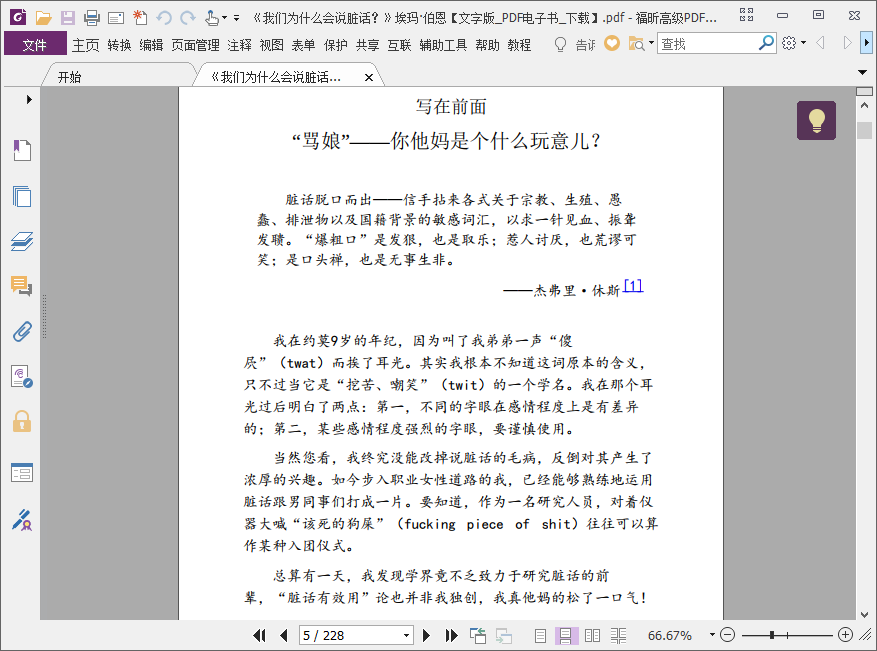877x651 pixels.
Task: Open the form fields panel icon
Action: click(22, 473)
